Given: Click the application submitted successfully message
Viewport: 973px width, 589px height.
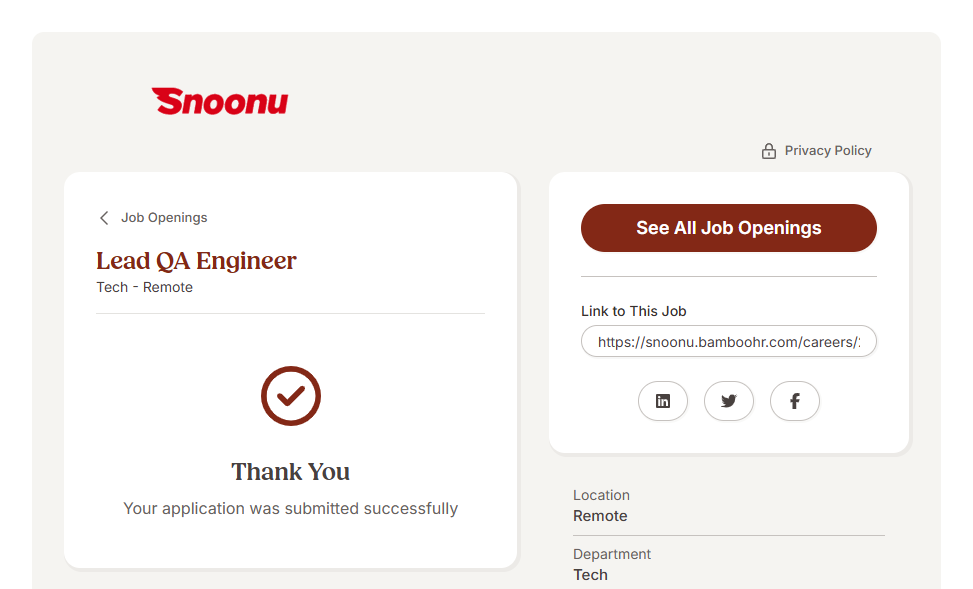Looking at the screenshot, I should click(291, 509).
